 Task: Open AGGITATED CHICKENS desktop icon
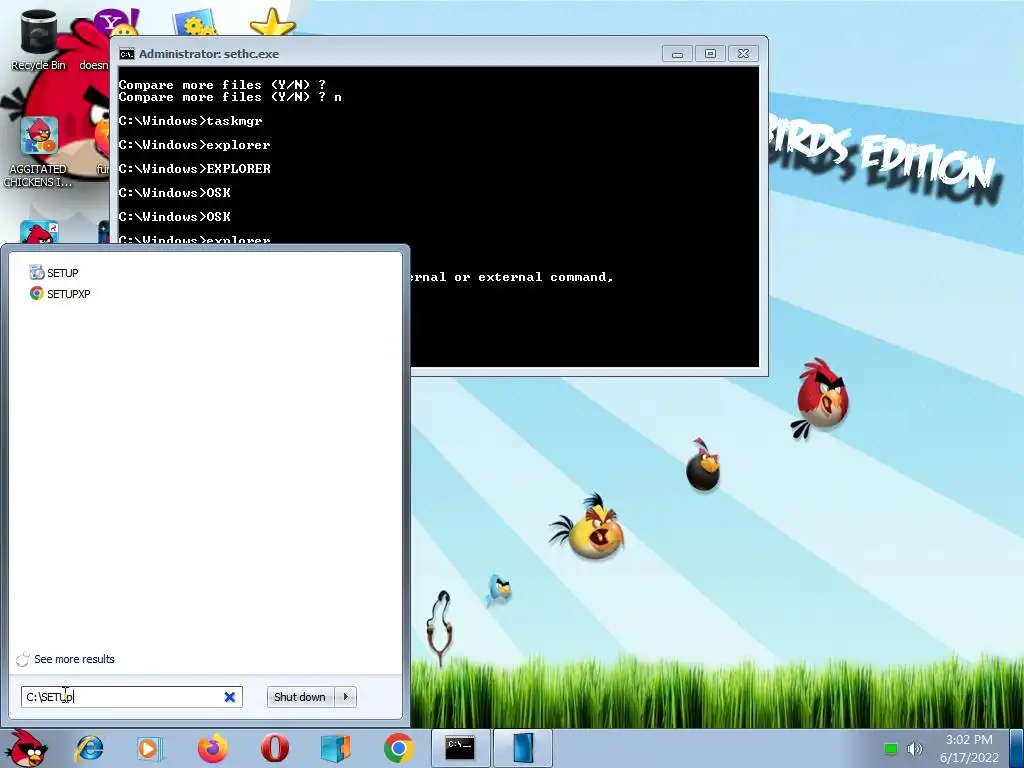pyautogui.click(x=38, y=152)
